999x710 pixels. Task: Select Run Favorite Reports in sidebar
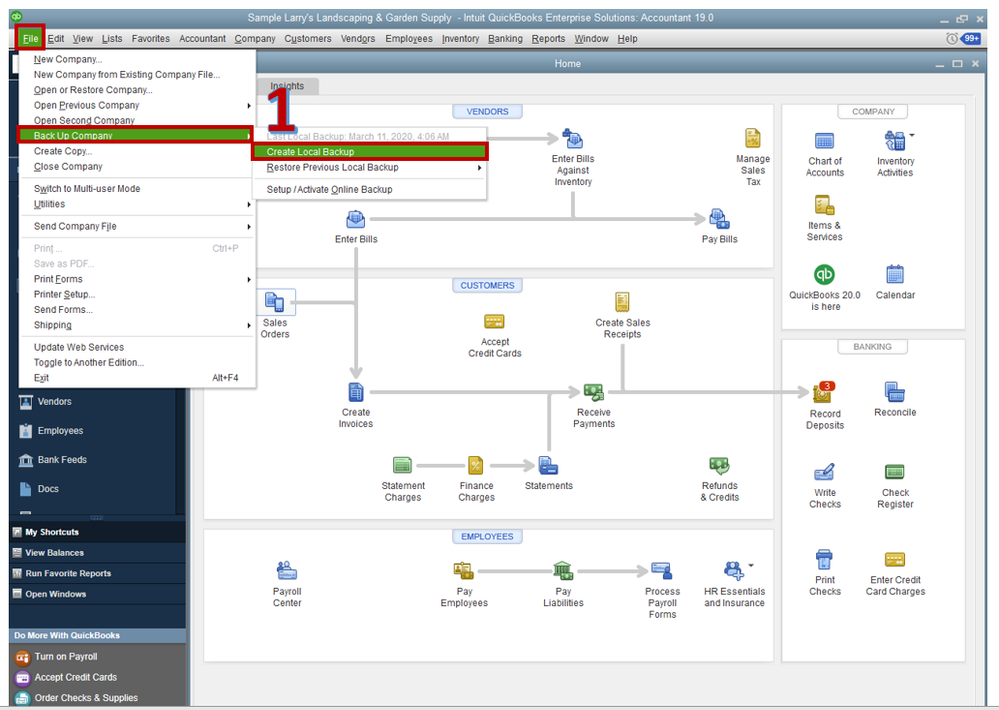click(97, 573)
